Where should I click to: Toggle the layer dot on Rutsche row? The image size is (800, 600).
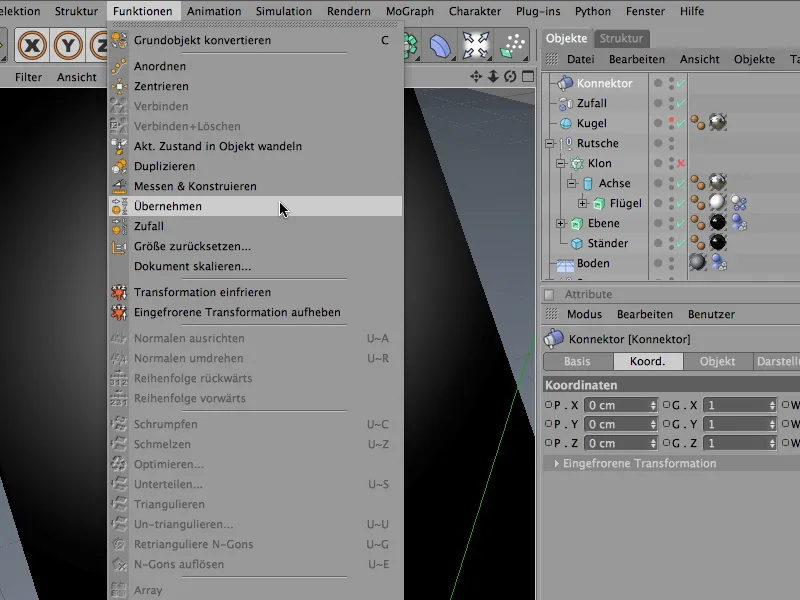[x=658, y=143]
